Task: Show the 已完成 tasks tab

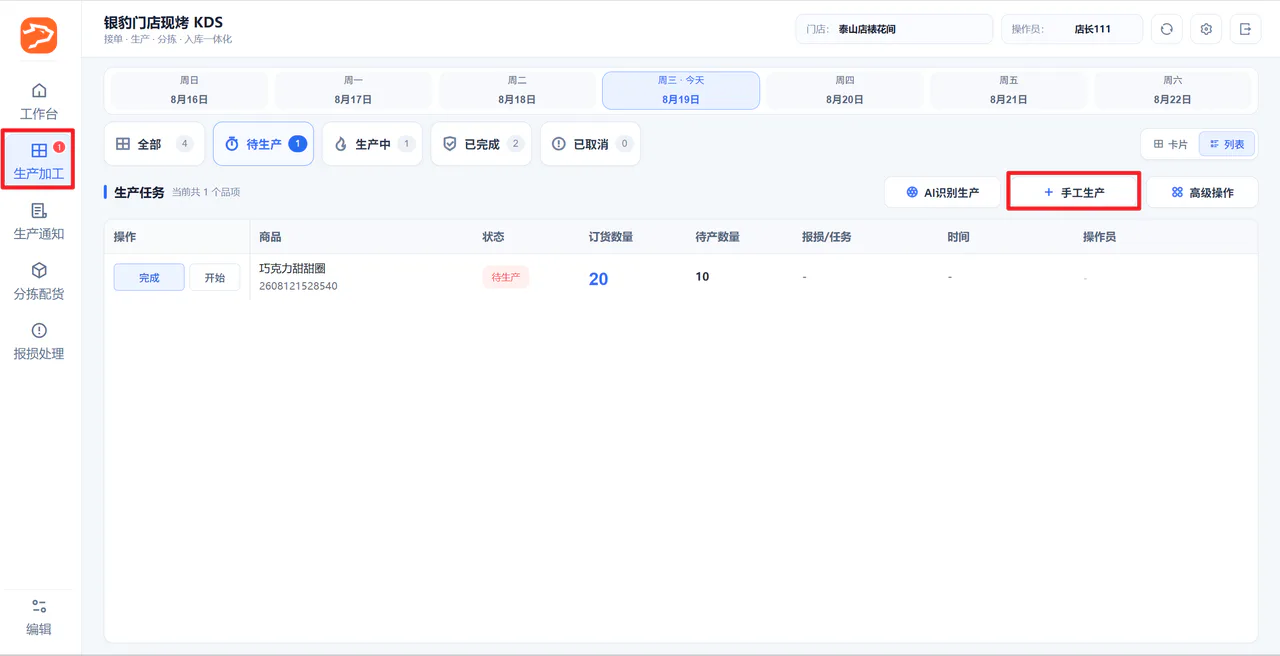Action: (481, 144)
